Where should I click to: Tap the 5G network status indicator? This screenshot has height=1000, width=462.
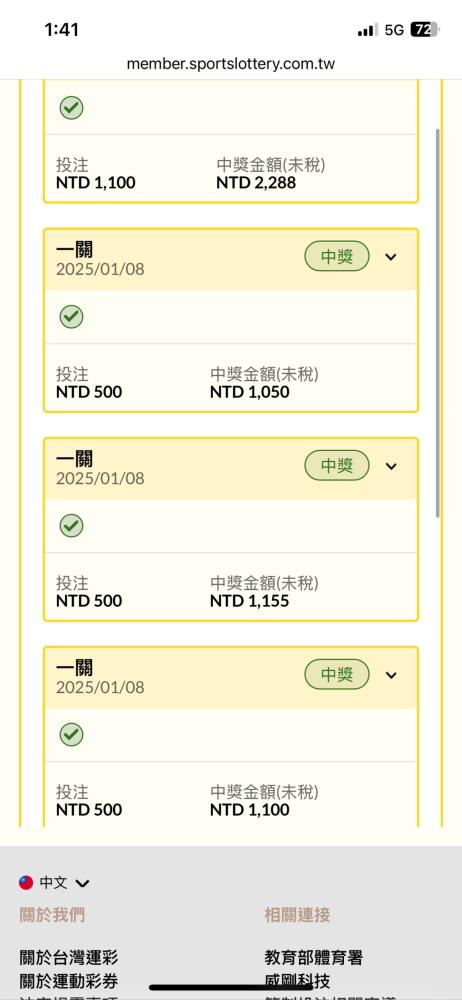394,30
